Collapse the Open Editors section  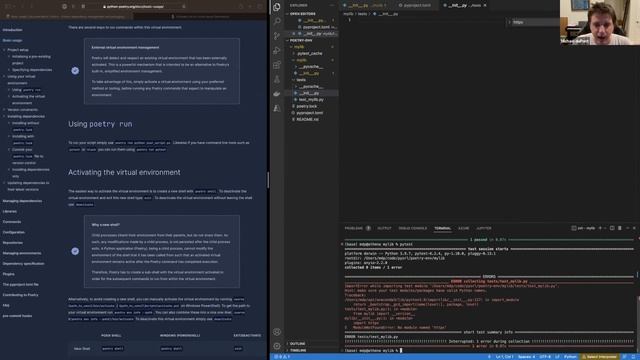pyautogui.click(x=302, y=14)
